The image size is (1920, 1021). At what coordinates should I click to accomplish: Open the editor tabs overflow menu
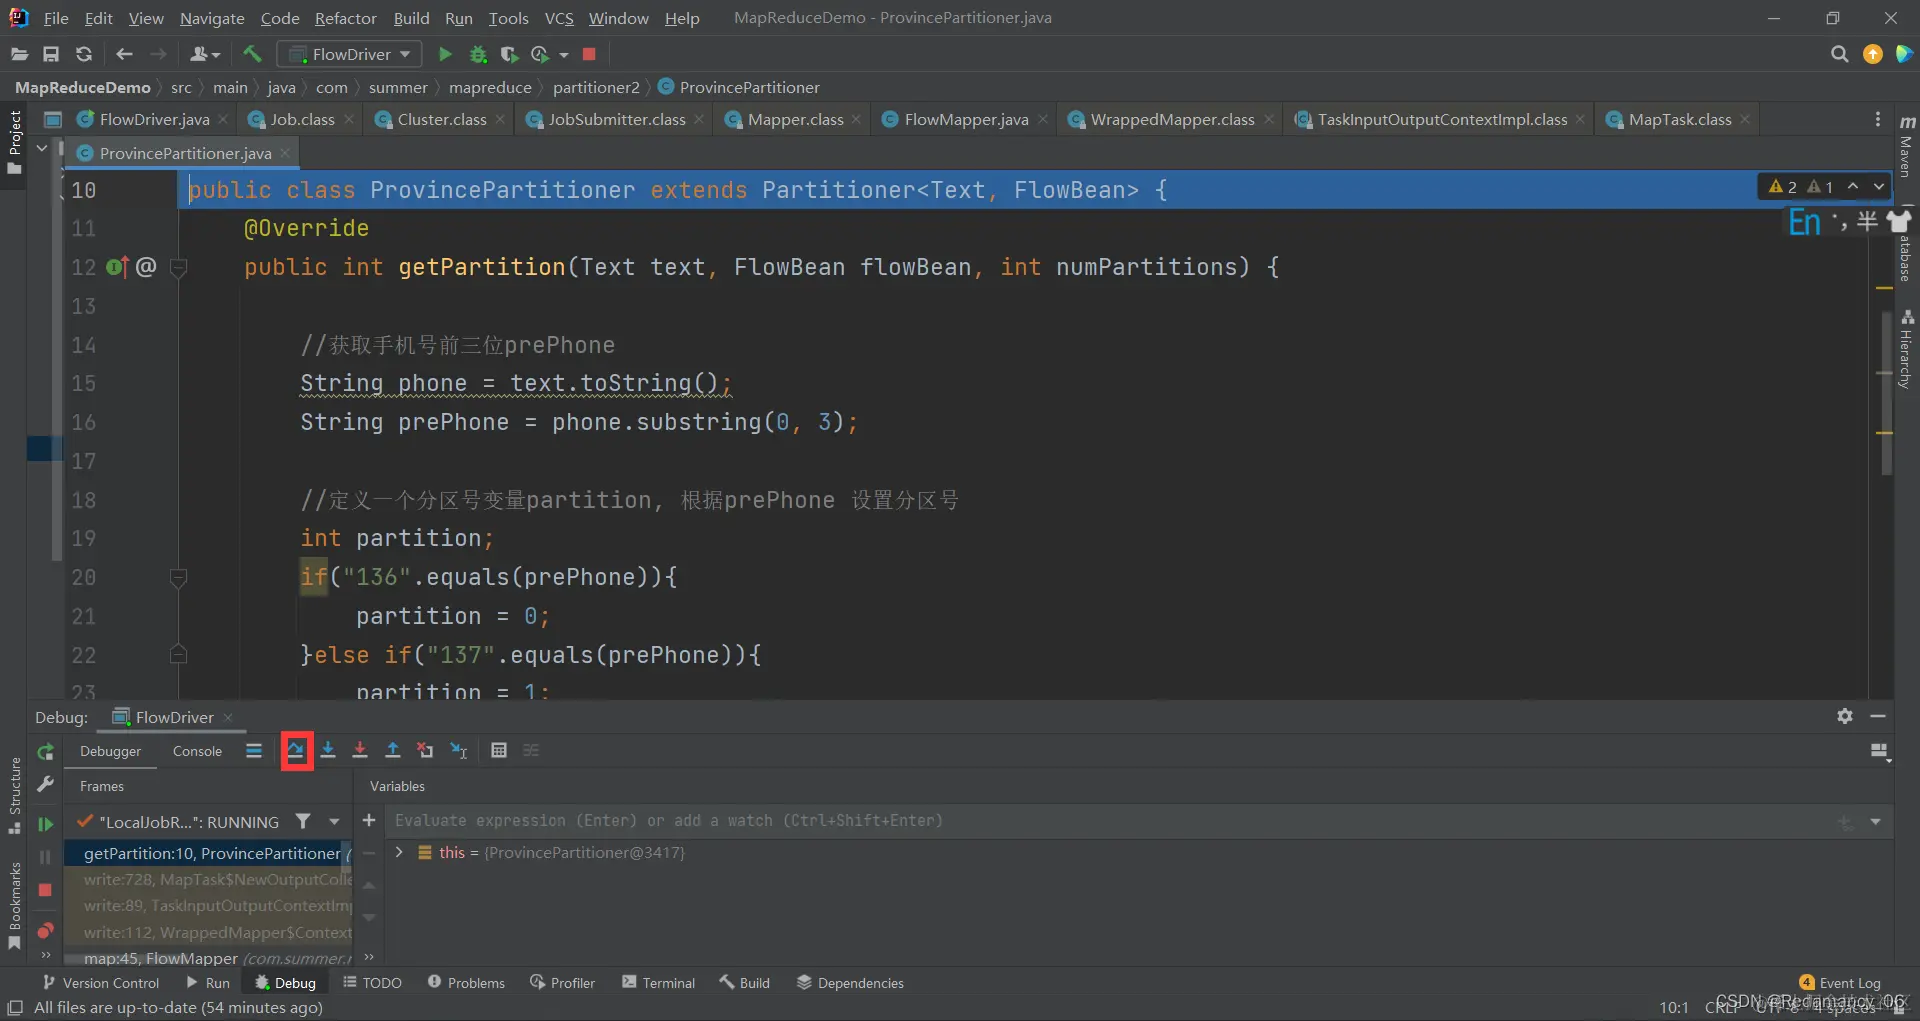tap(1877, 119)
